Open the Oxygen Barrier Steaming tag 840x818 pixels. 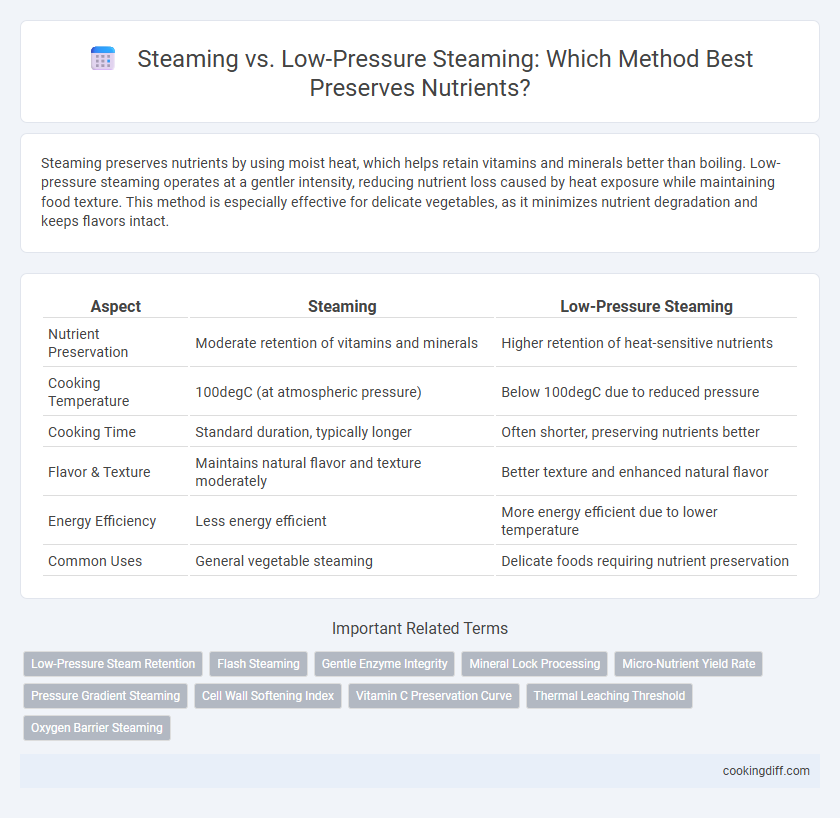click(x=97, y=728)
